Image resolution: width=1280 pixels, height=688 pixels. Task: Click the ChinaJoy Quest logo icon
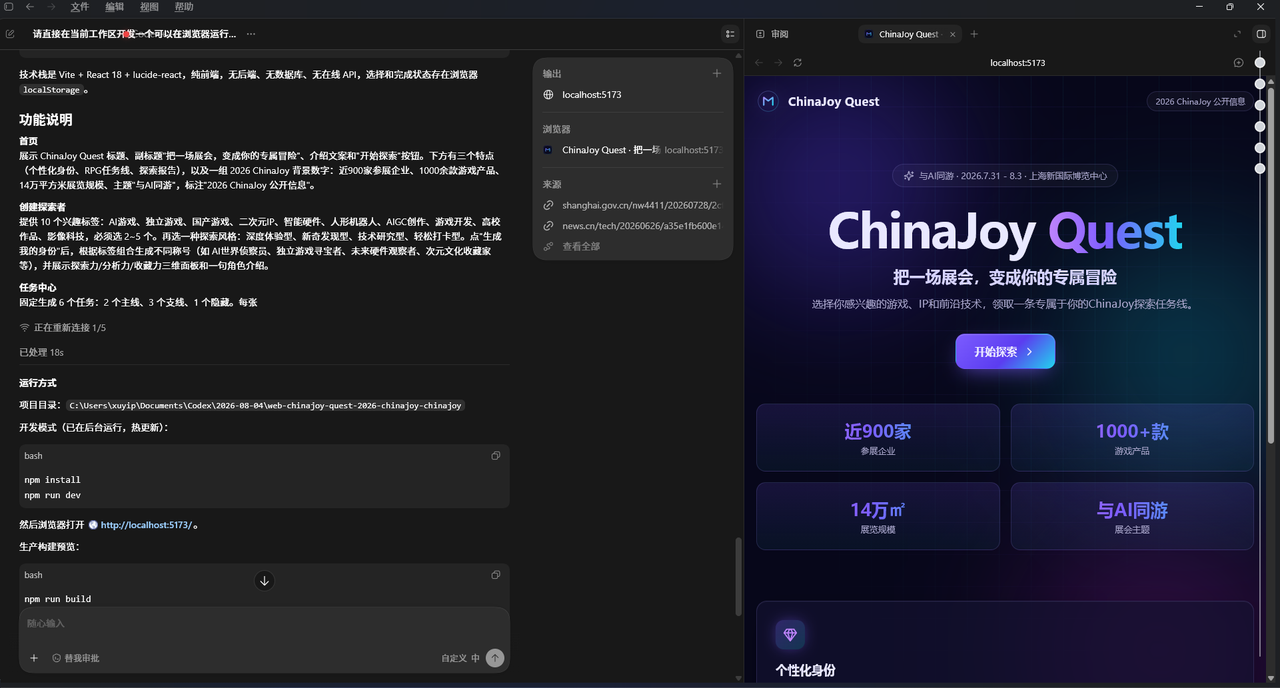pyautogui.click(x=768, y=101)
